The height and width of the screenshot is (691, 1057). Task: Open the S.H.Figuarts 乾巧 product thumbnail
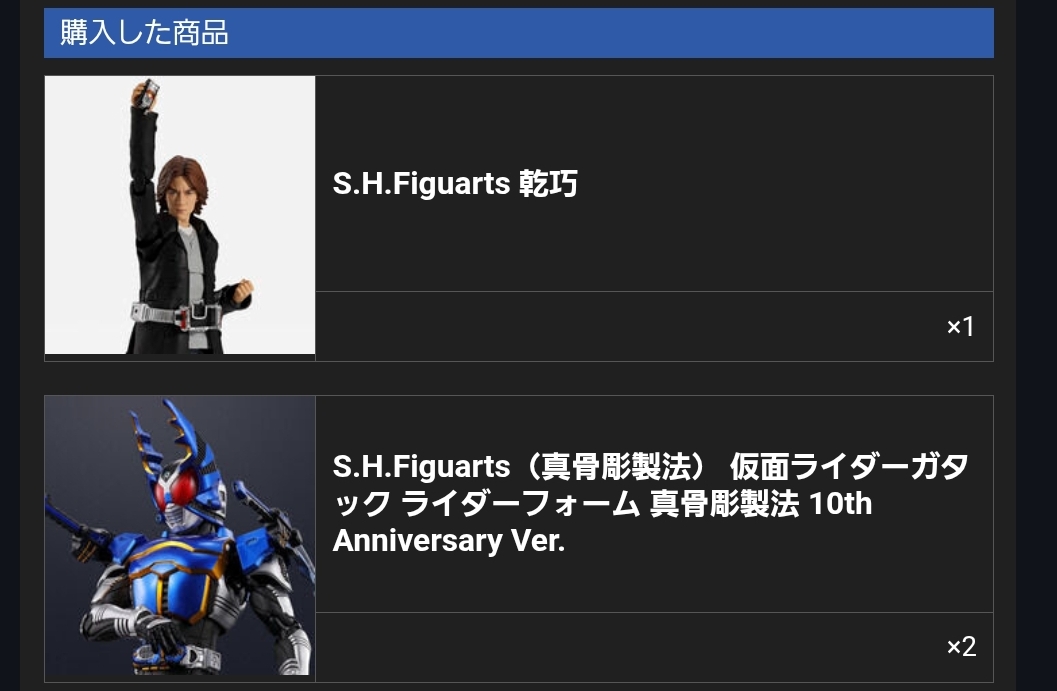[x=180, y=214]
